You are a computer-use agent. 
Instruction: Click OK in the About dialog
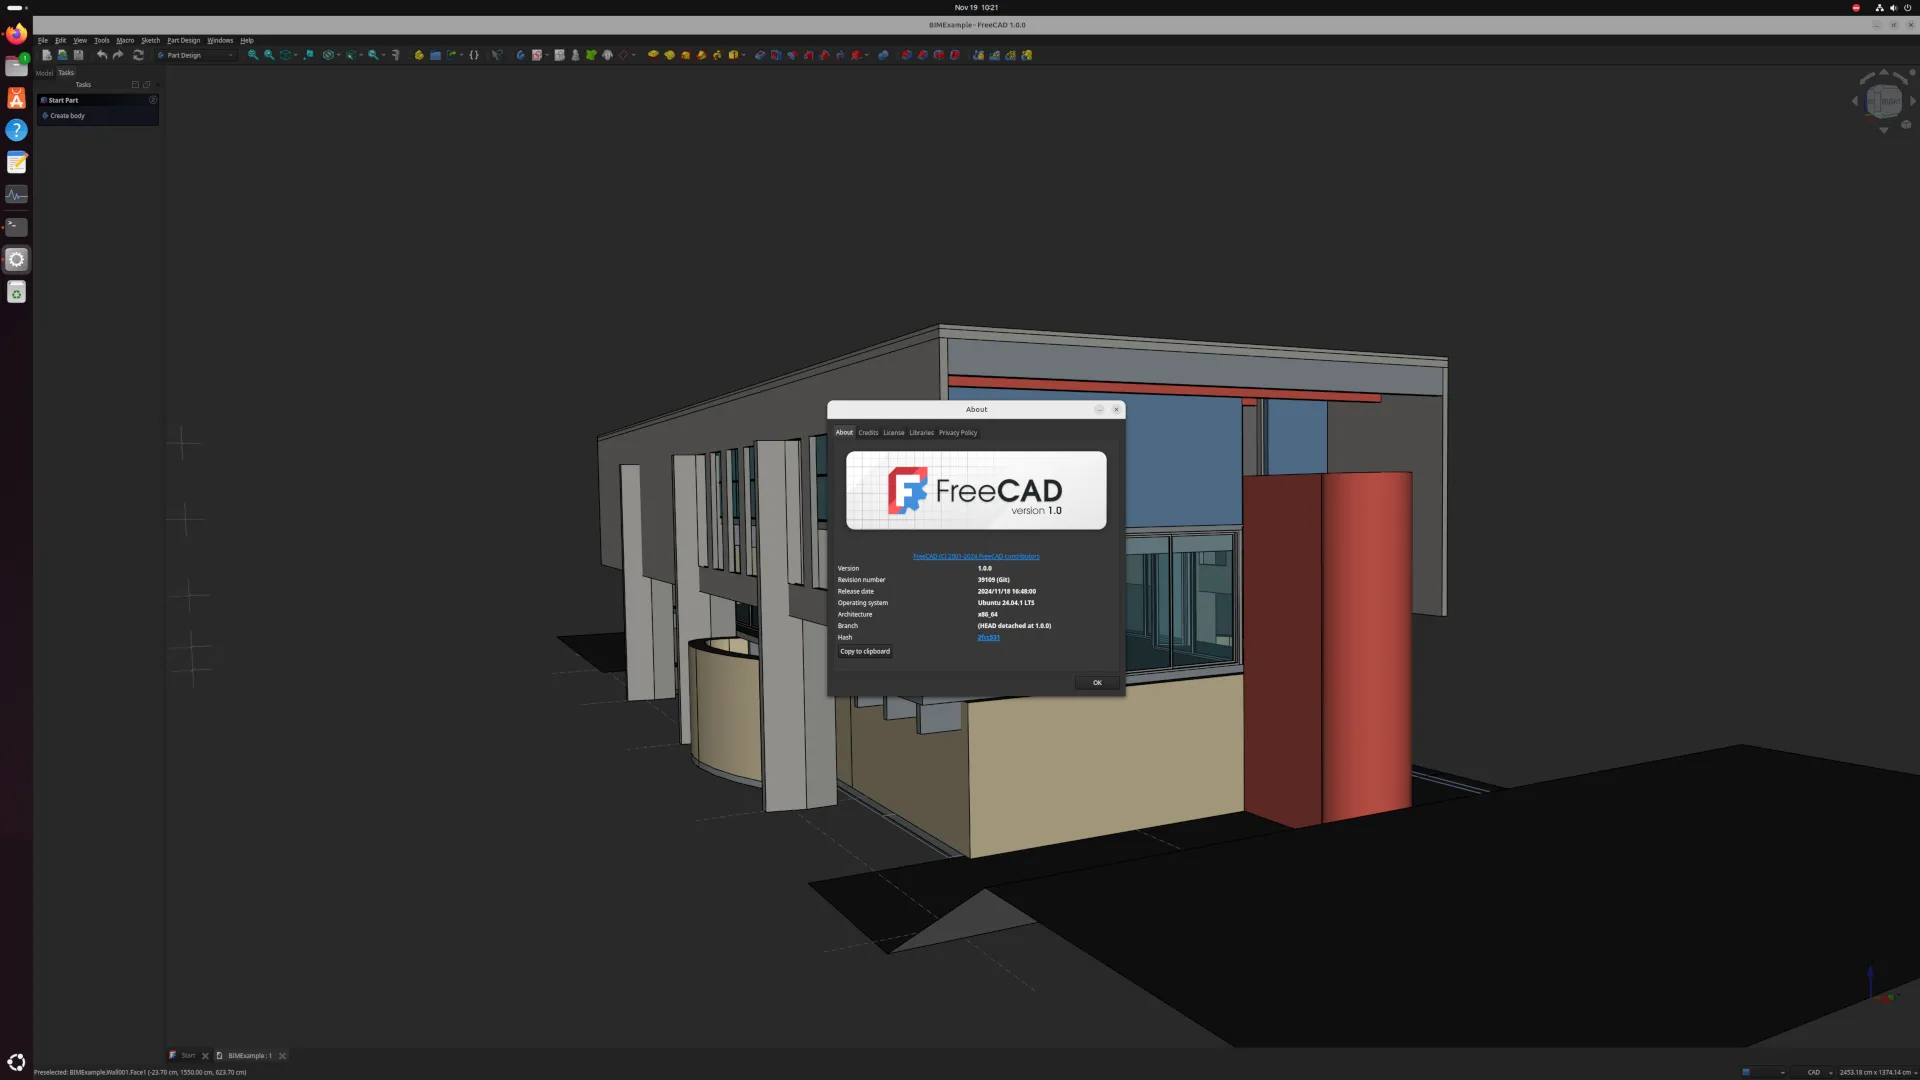click(1097, 683)
